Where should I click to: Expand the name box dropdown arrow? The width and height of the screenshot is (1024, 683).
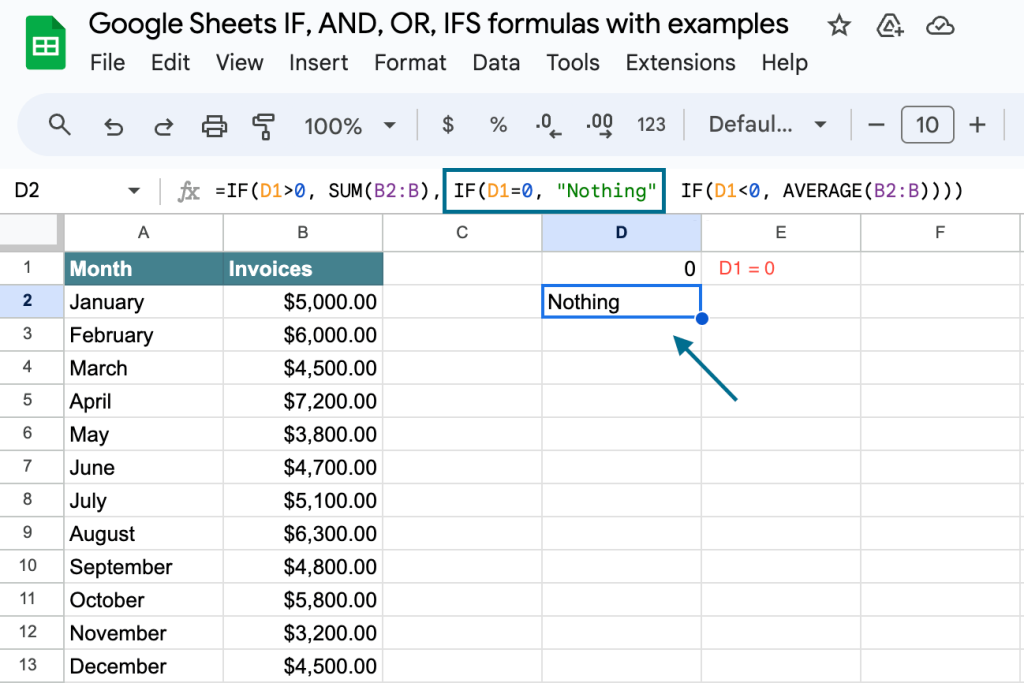(x=134, y=191)
